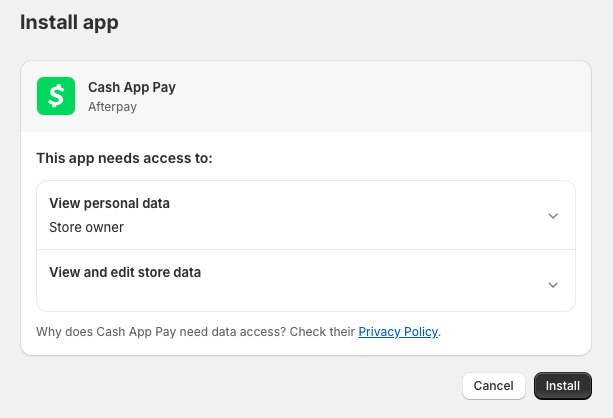Viewport: 613px width, 418px height.
Task: Click the Cash App Pay app name
Action: [132, 87]
